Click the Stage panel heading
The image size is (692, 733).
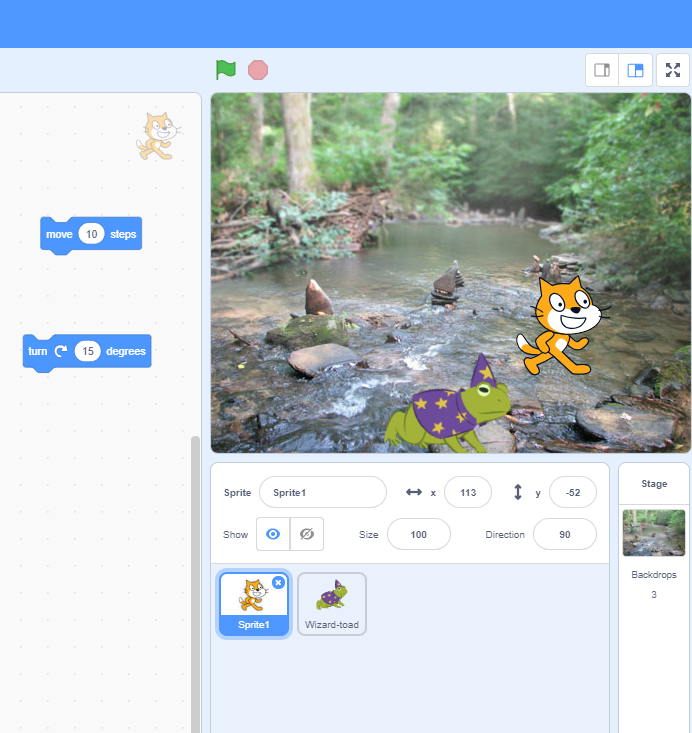[x=654, y=484]
